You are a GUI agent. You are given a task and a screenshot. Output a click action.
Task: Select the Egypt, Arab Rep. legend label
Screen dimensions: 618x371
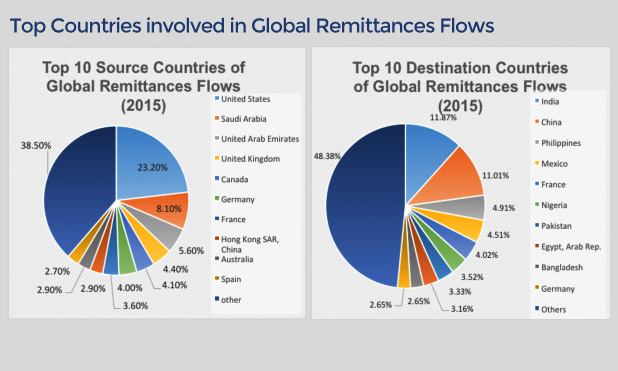[x=571, y=247]
